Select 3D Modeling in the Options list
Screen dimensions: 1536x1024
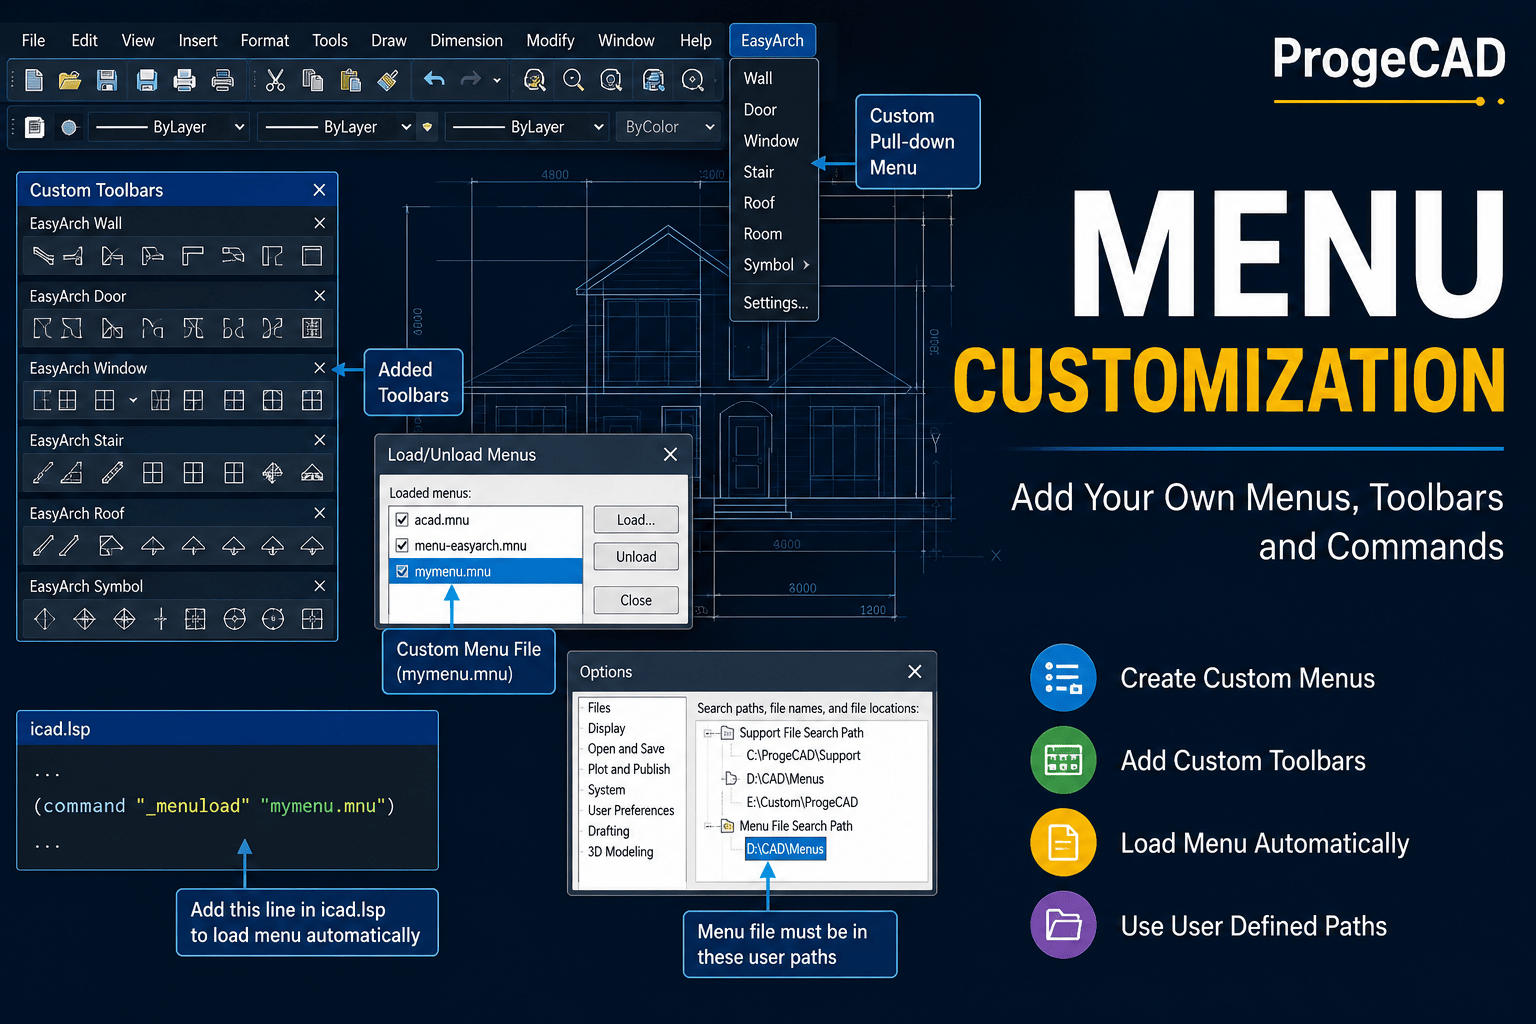pos(620,852)
